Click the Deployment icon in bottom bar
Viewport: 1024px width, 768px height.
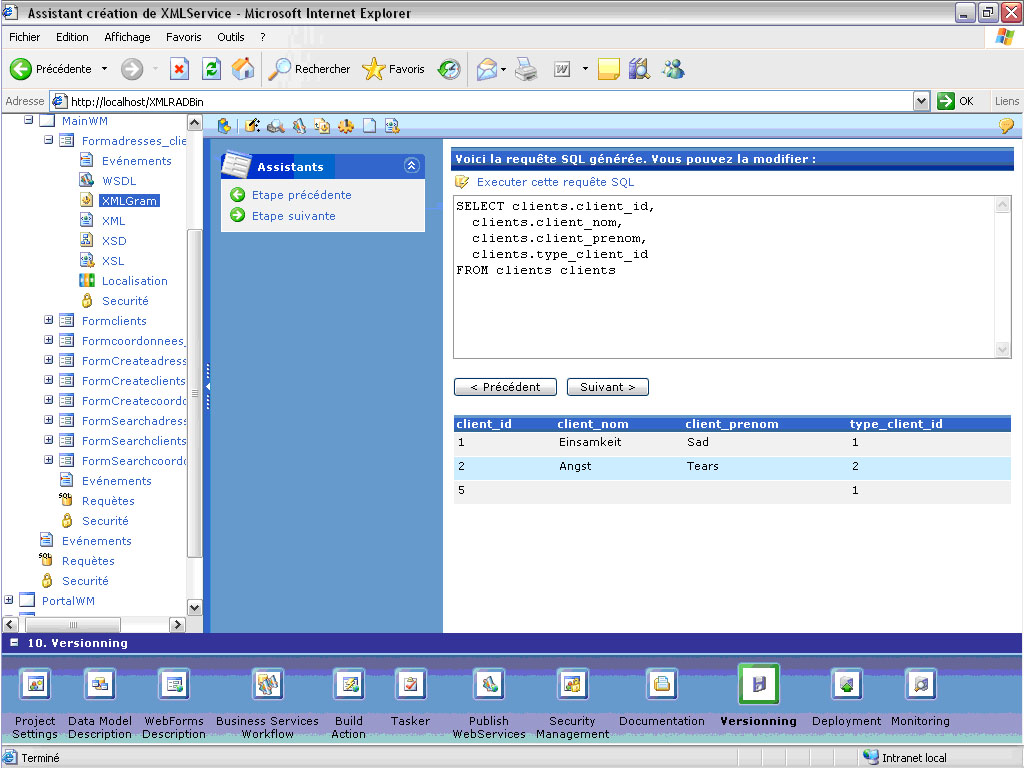click(x=846, y=685)
